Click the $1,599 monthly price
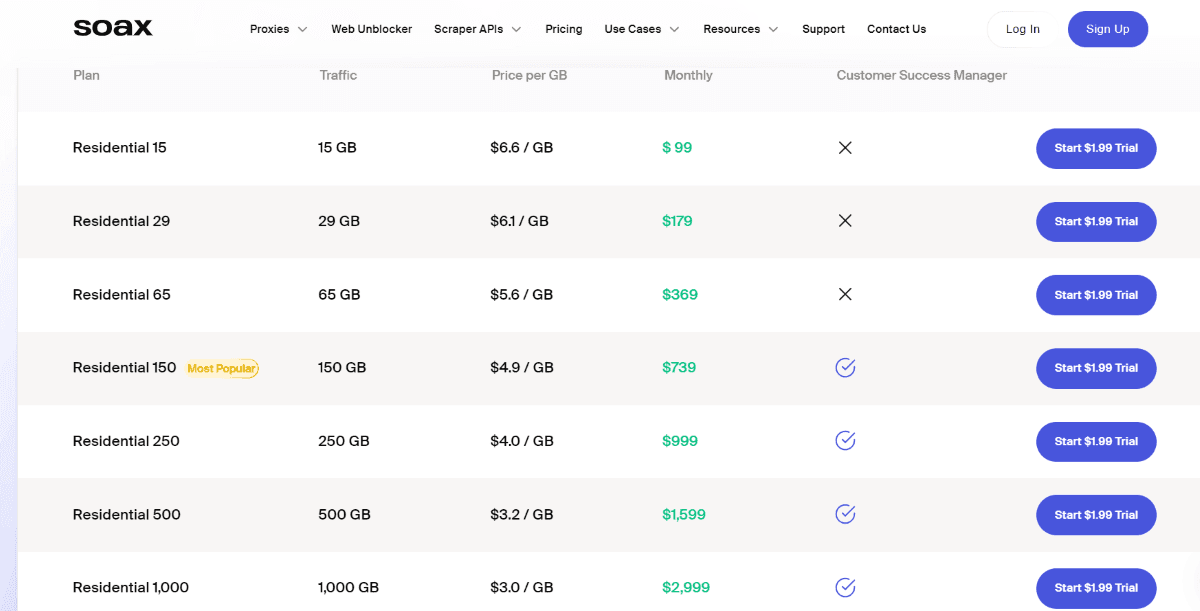This screenshot has width=1200, height=611. click(684, 514)
